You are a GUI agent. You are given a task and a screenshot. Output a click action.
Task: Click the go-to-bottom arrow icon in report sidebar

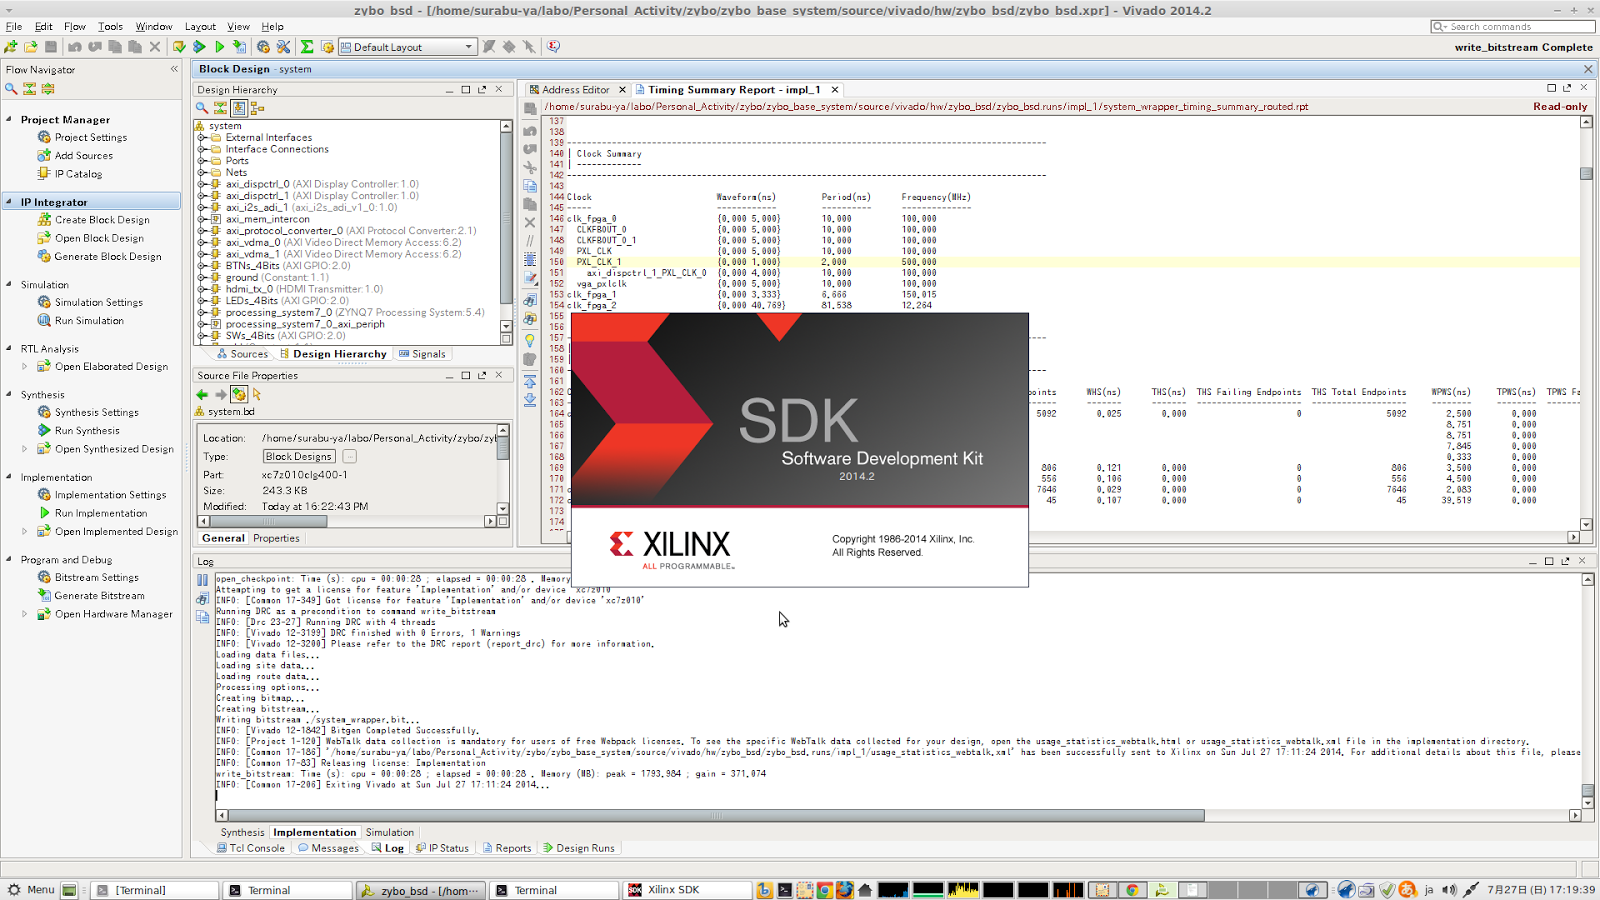[x=530, y=400]
